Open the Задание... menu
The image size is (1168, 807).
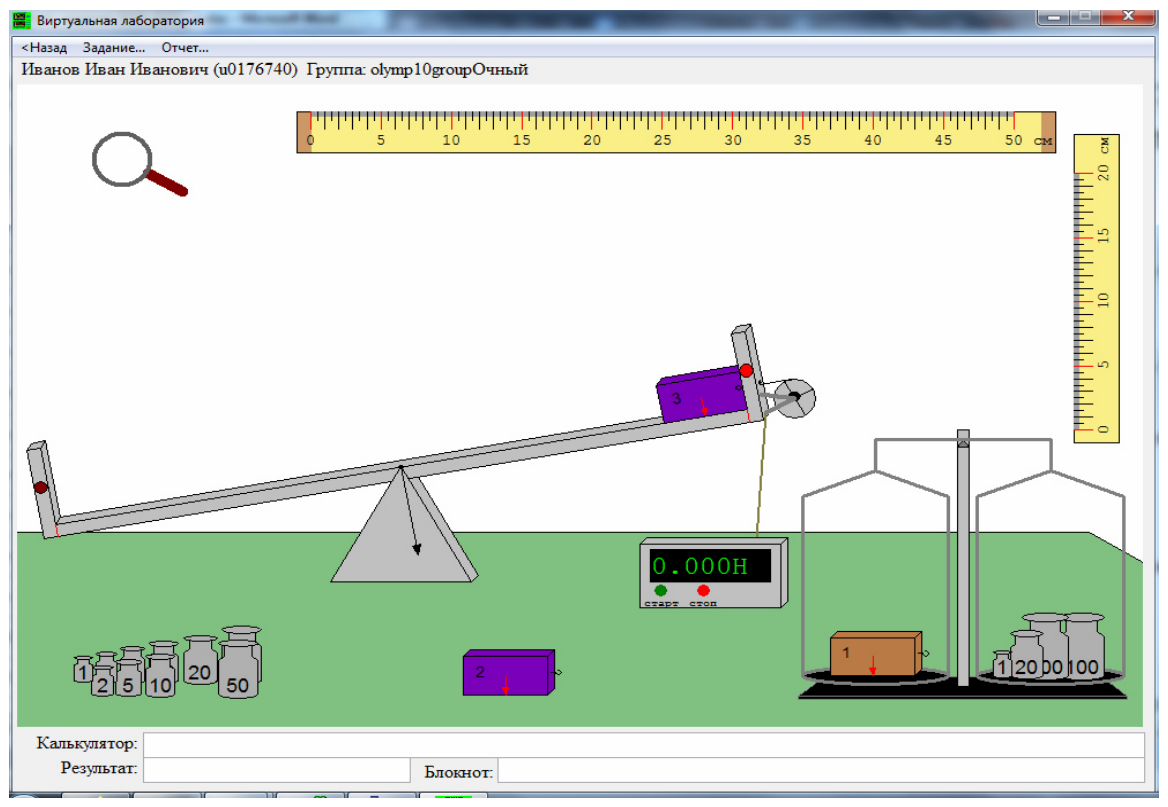pyautogui.click(x=114, y=48)
